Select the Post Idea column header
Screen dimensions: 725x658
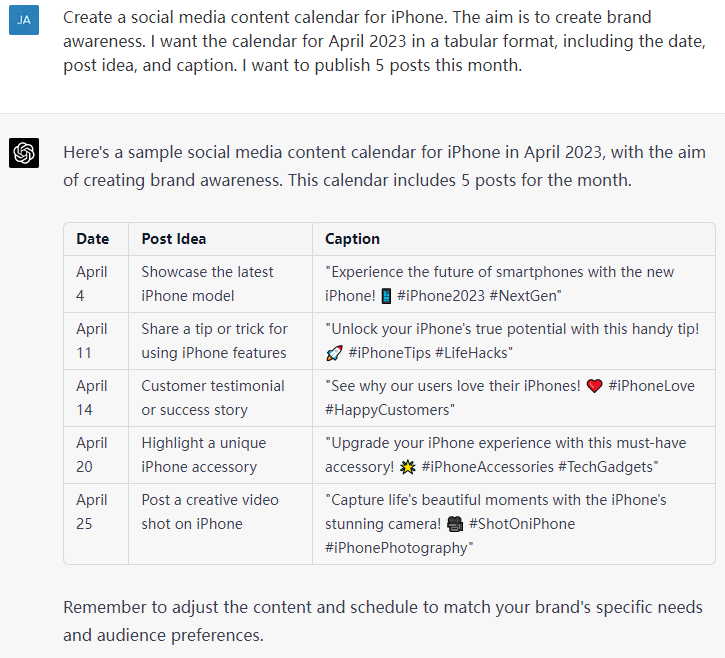tap(174, 239)
